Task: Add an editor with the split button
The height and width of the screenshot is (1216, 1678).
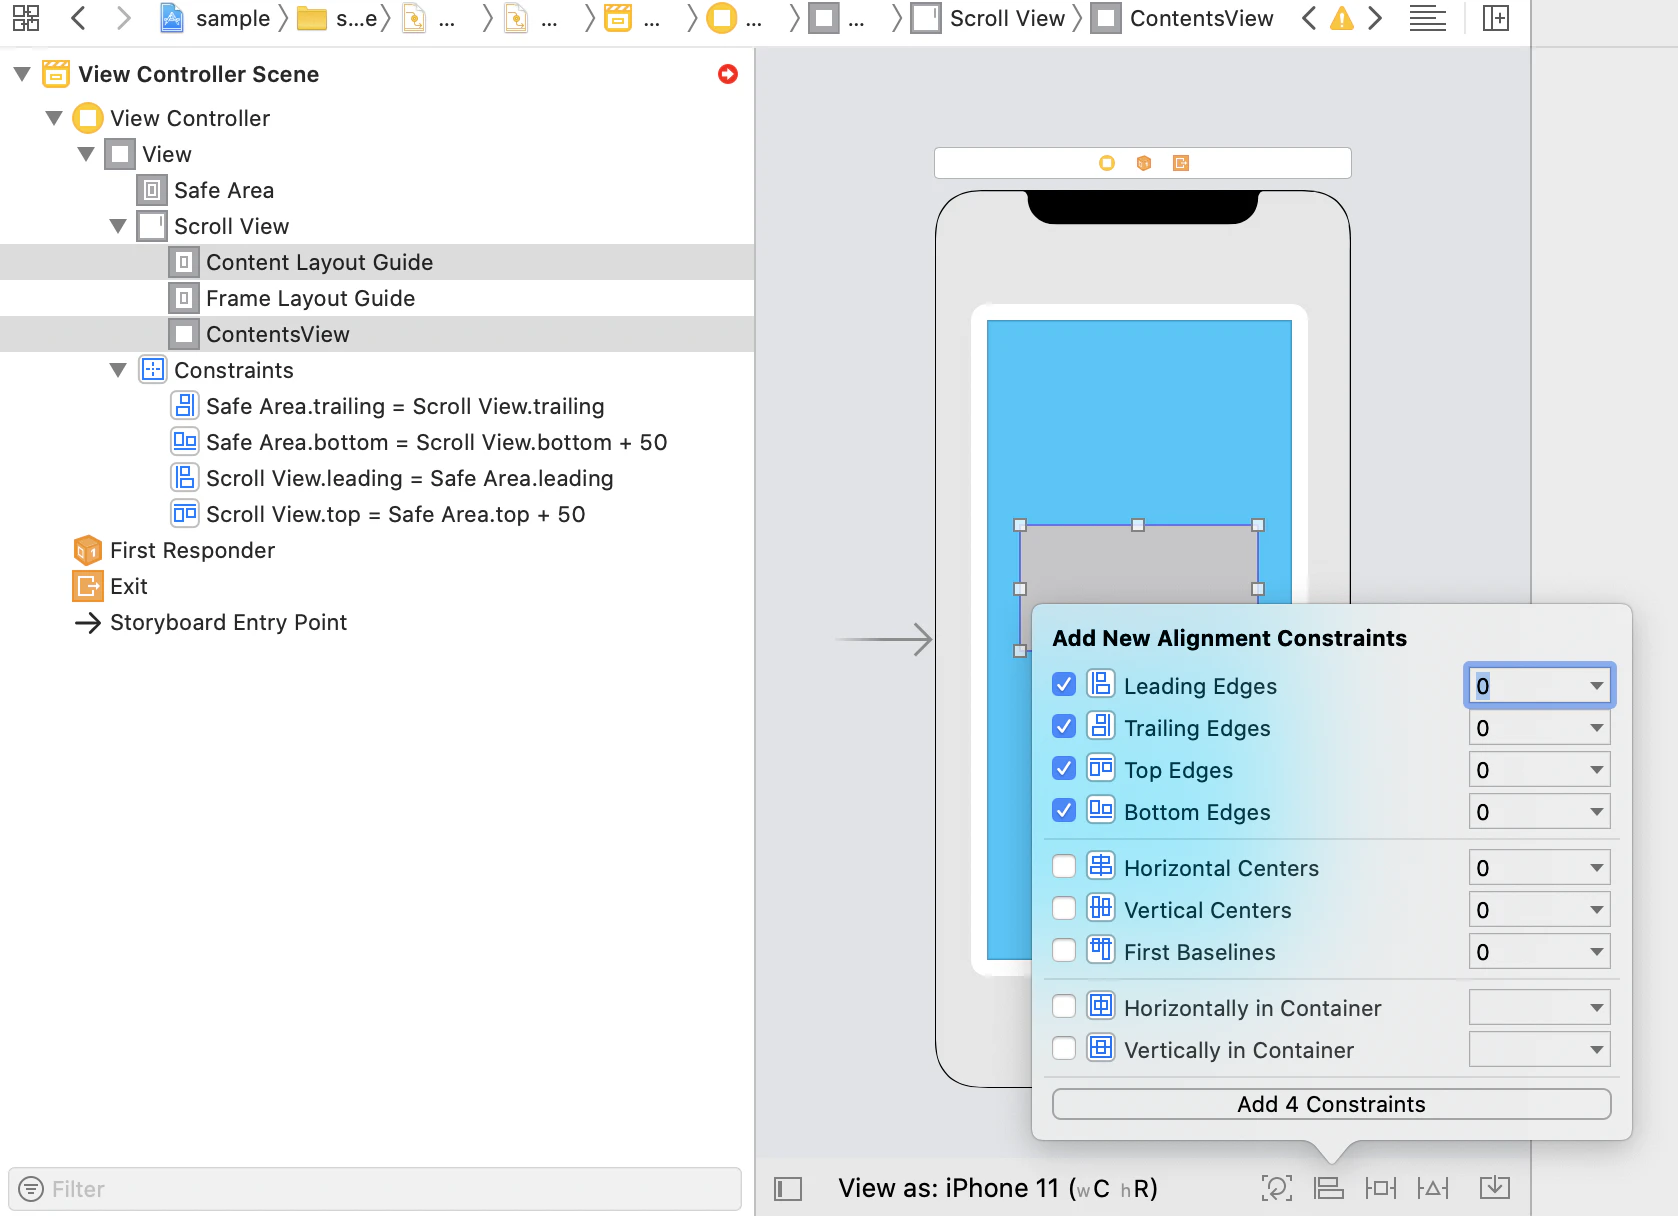Action: click(x=1496, y=18)
